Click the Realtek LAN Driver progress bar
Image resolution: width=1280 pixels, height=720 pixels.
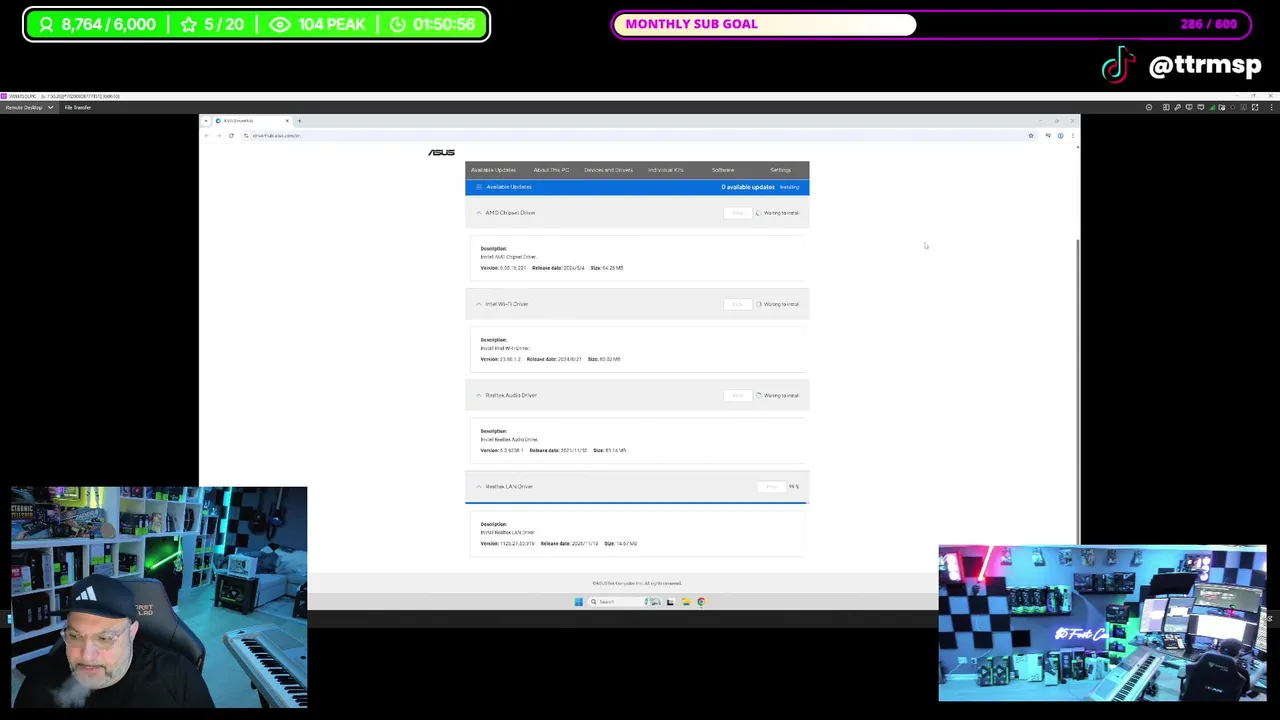tap(636, 503)
